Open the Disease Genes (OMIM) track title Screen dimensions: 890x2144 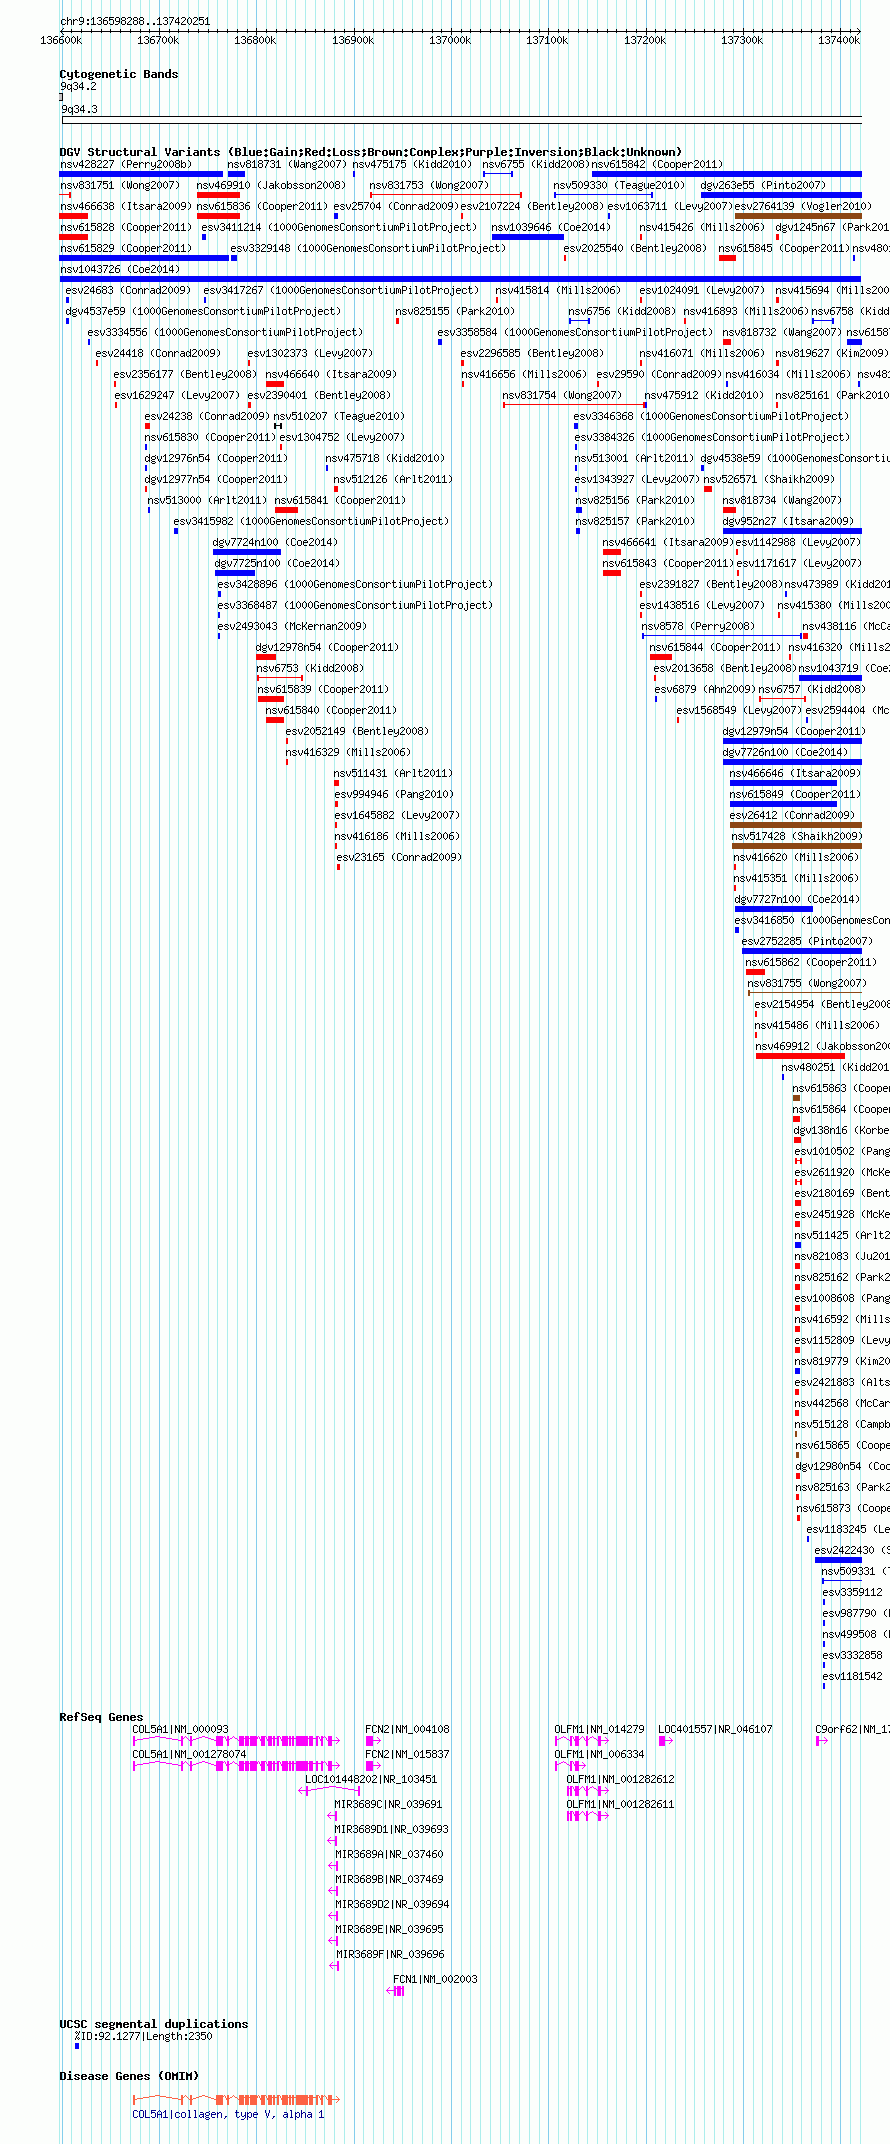point(129,2076)
